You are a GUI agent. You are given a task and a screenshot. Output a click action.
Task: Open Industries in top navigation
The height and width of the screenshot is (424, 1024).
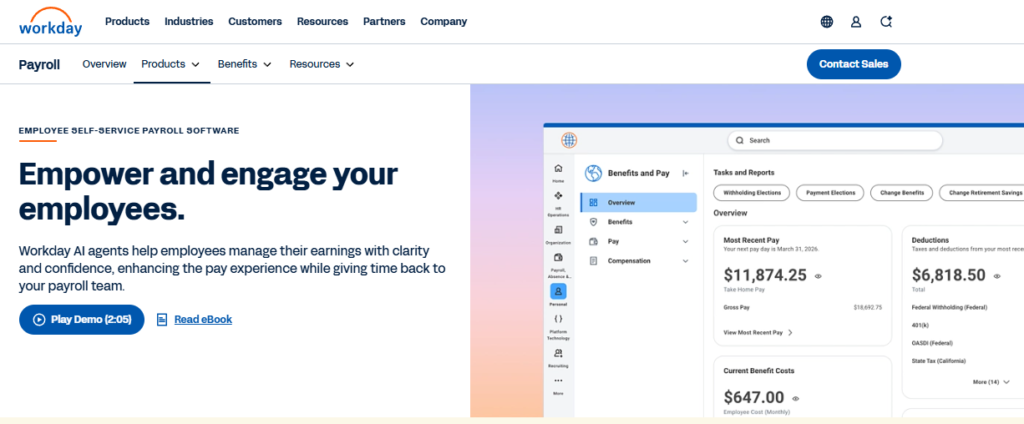click(189, 22)
